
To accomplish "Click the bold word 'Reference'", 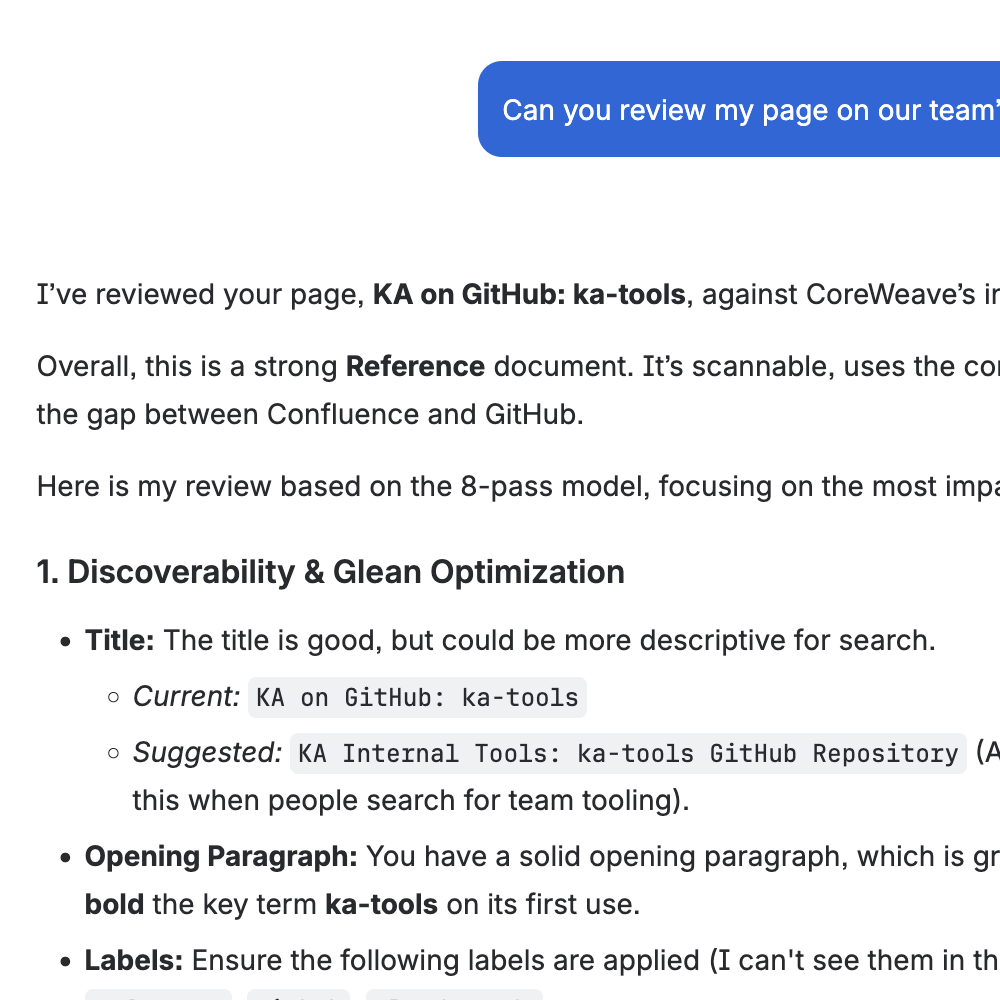I will [x=415, y=367].
